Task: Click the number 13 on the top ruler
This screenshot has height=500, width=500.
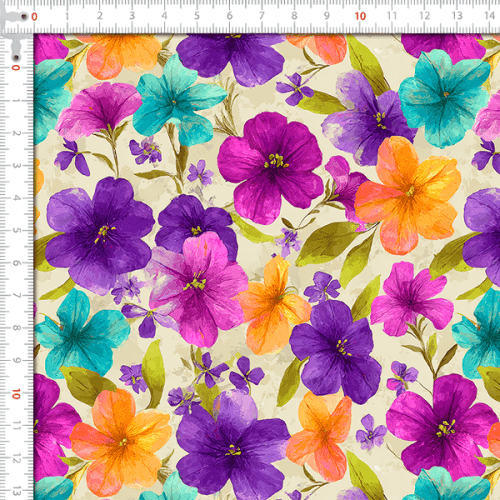Action: point(457,16)
